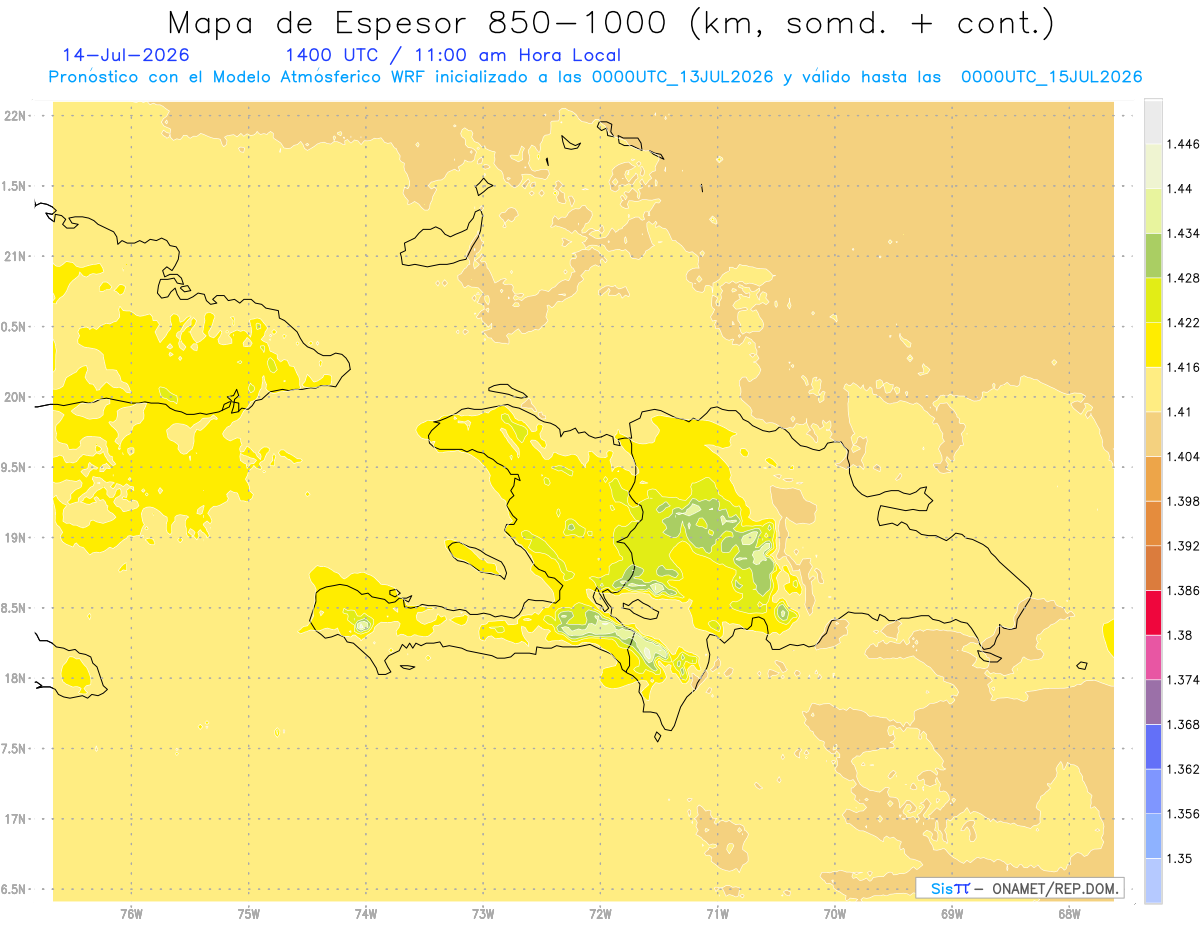The height and width of the screenshot is (927, 1200).
Task: Click the longitude label '71W'
Action: click(718, 914)
